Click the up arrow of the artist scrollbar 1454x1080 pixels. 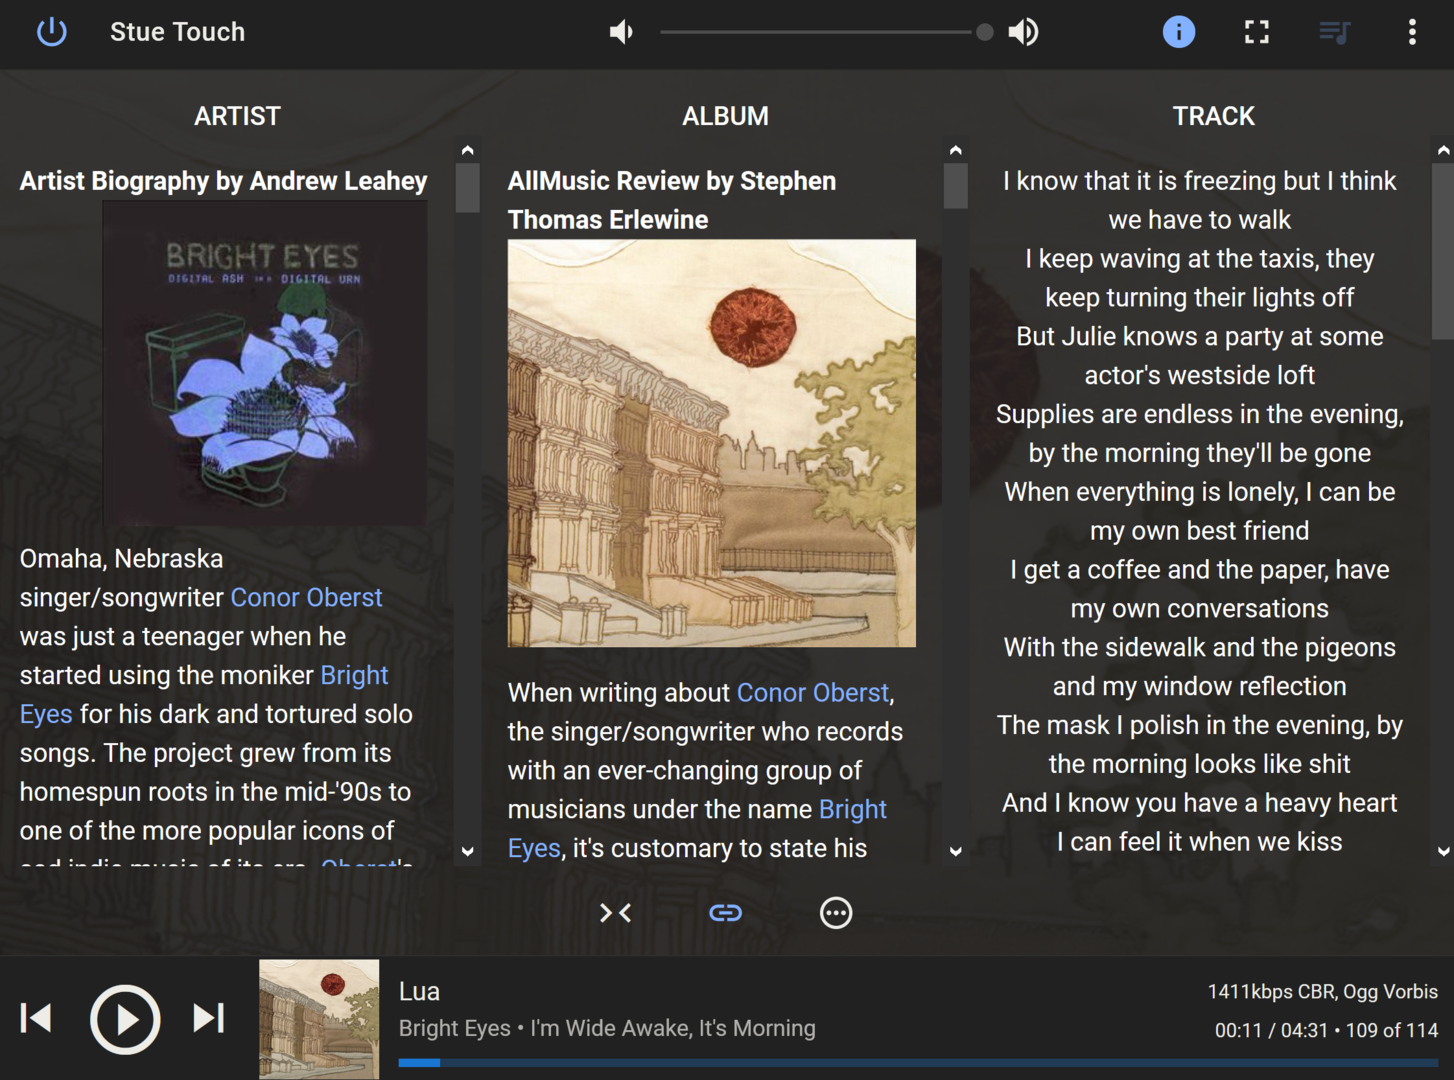tap(467, 150)
